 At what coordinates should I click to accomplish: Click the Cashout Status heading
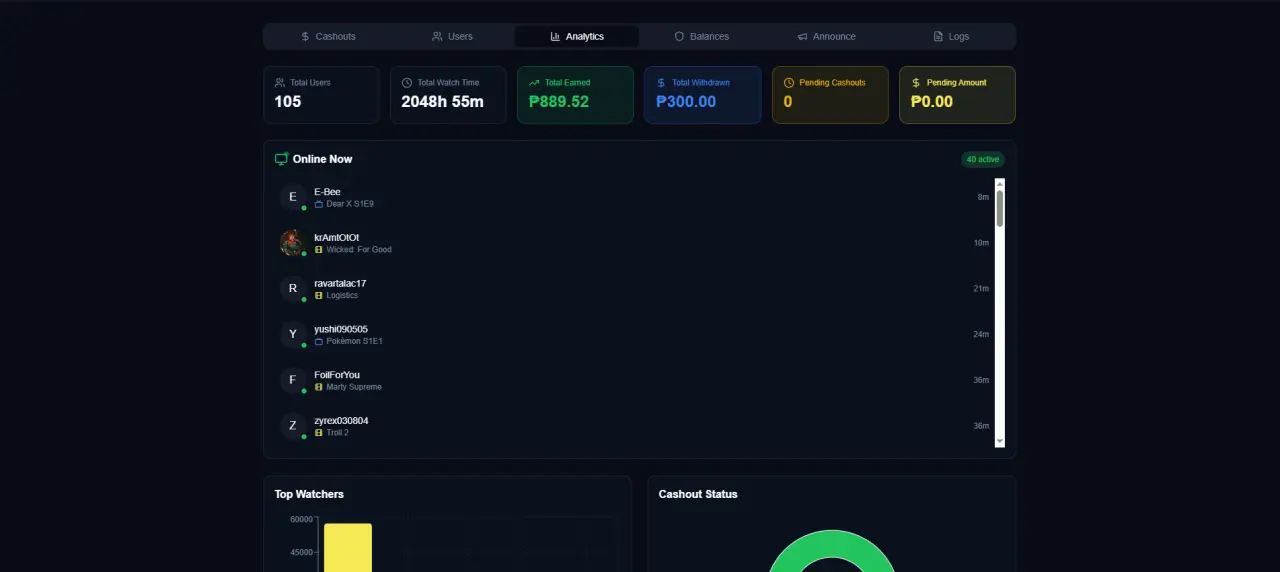(698, 494)
